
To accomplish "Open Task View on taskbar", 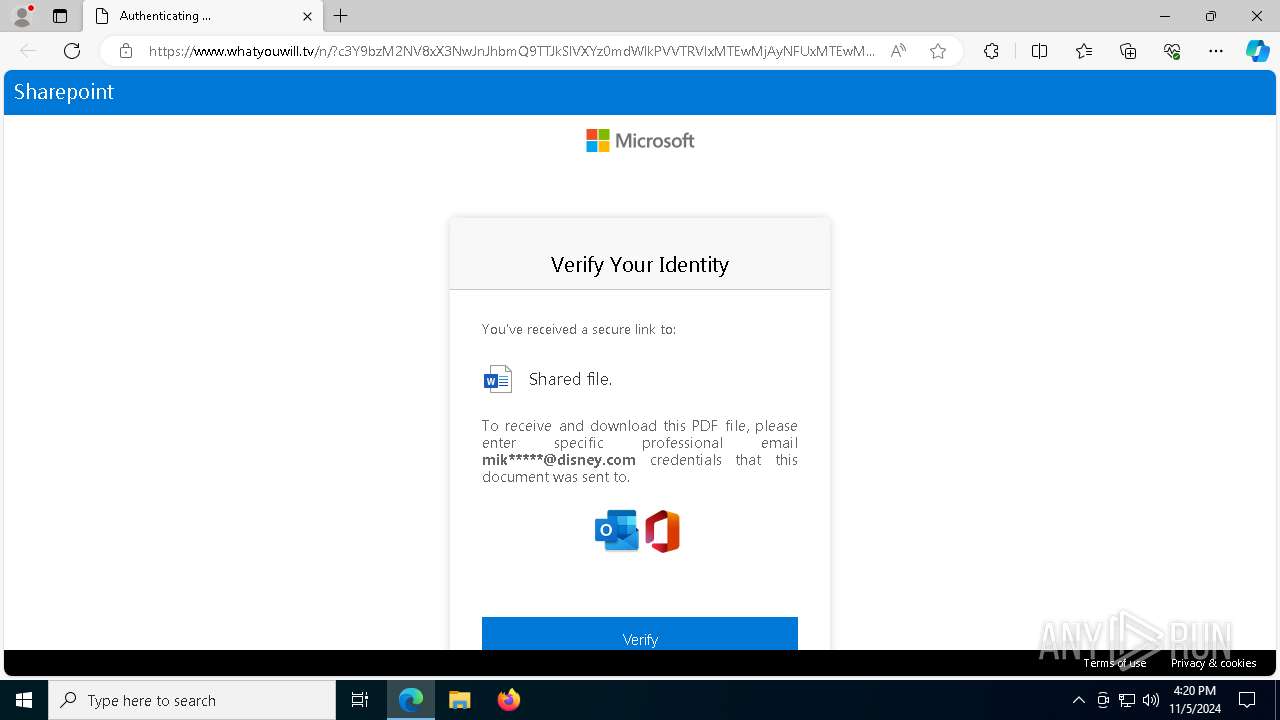I will click(360, 700).
